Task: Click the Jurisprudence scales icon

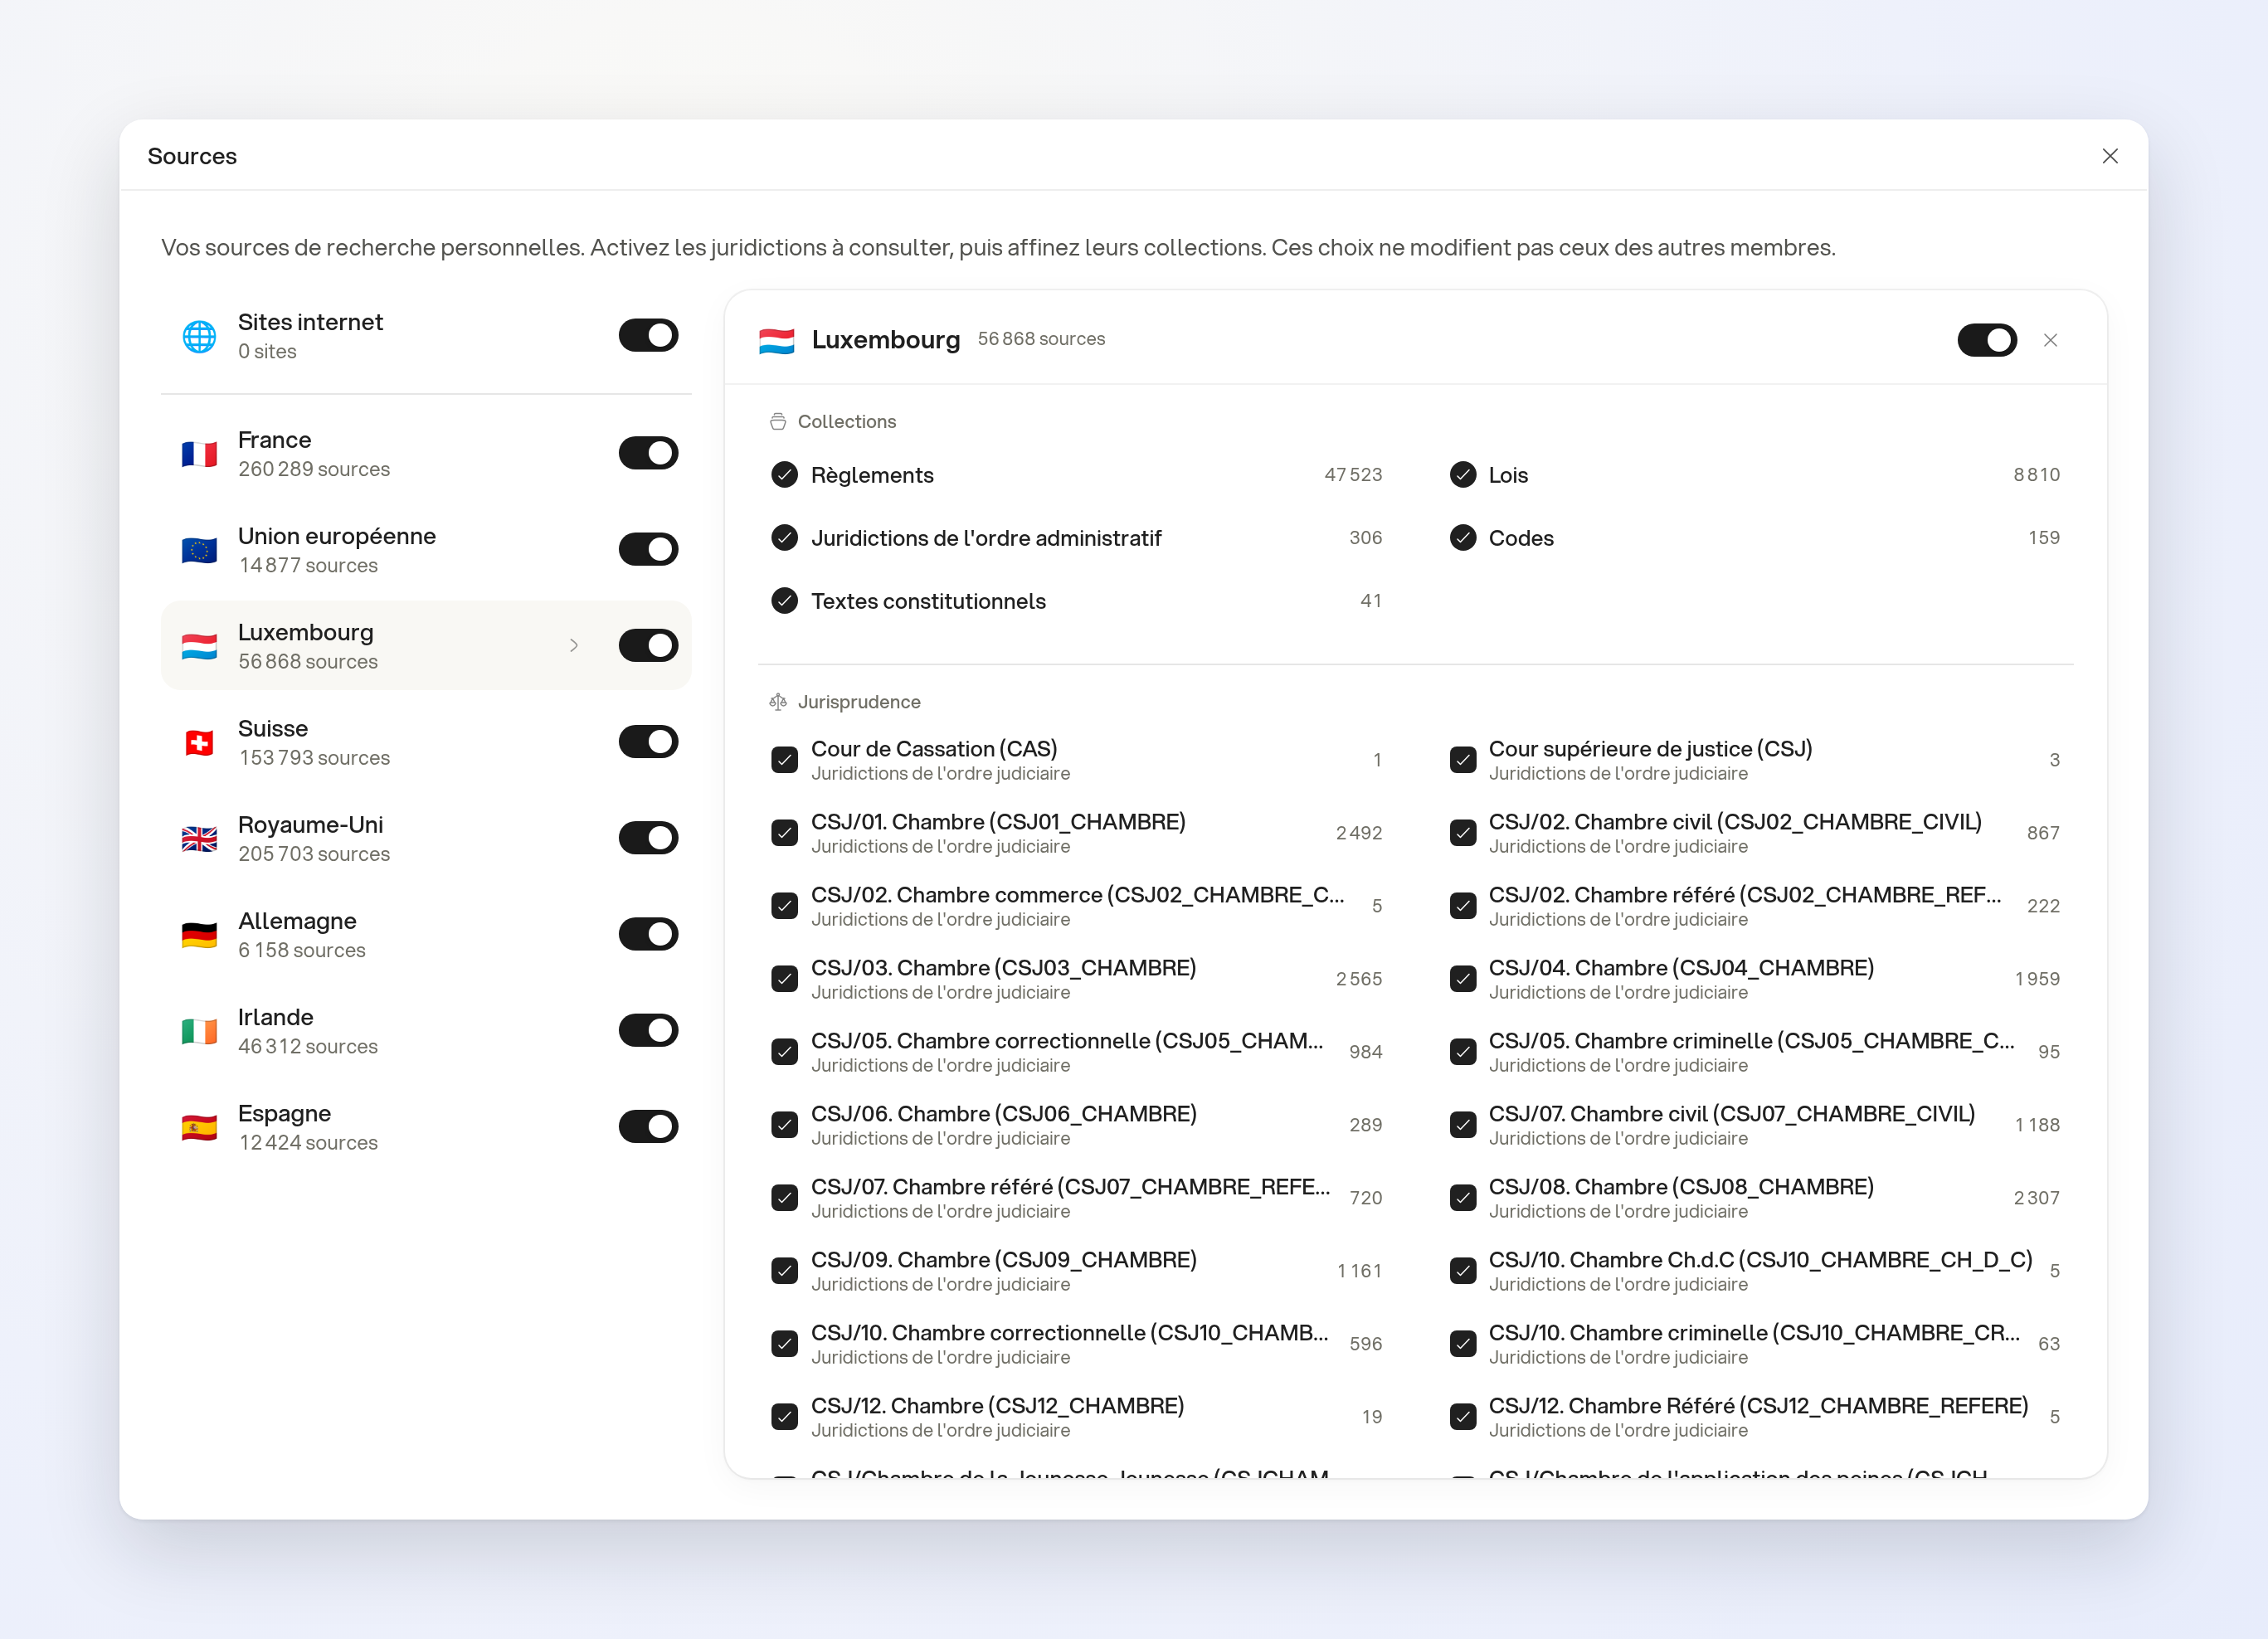Action: click(778, 702)
